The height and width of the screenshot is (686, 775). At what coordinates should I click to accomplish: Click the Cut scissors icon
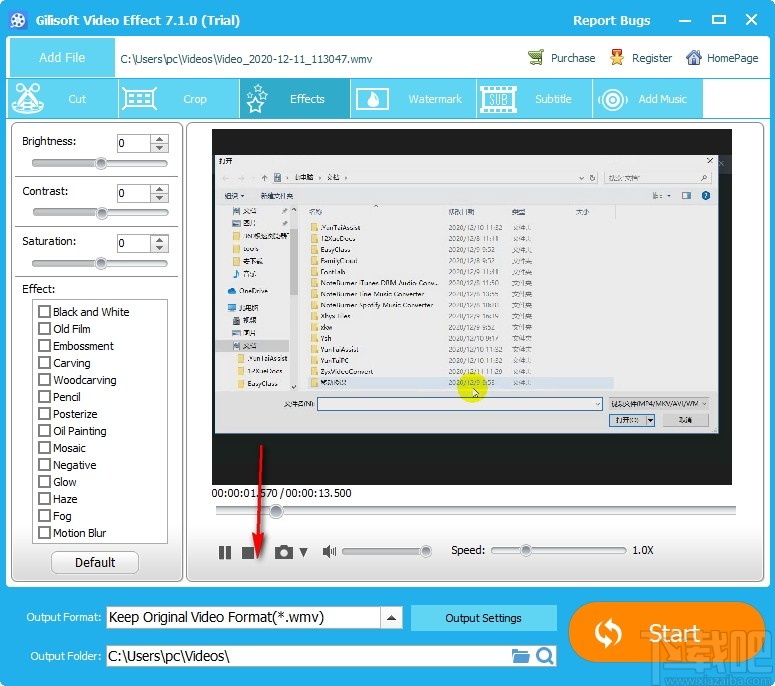coord(28,98)
